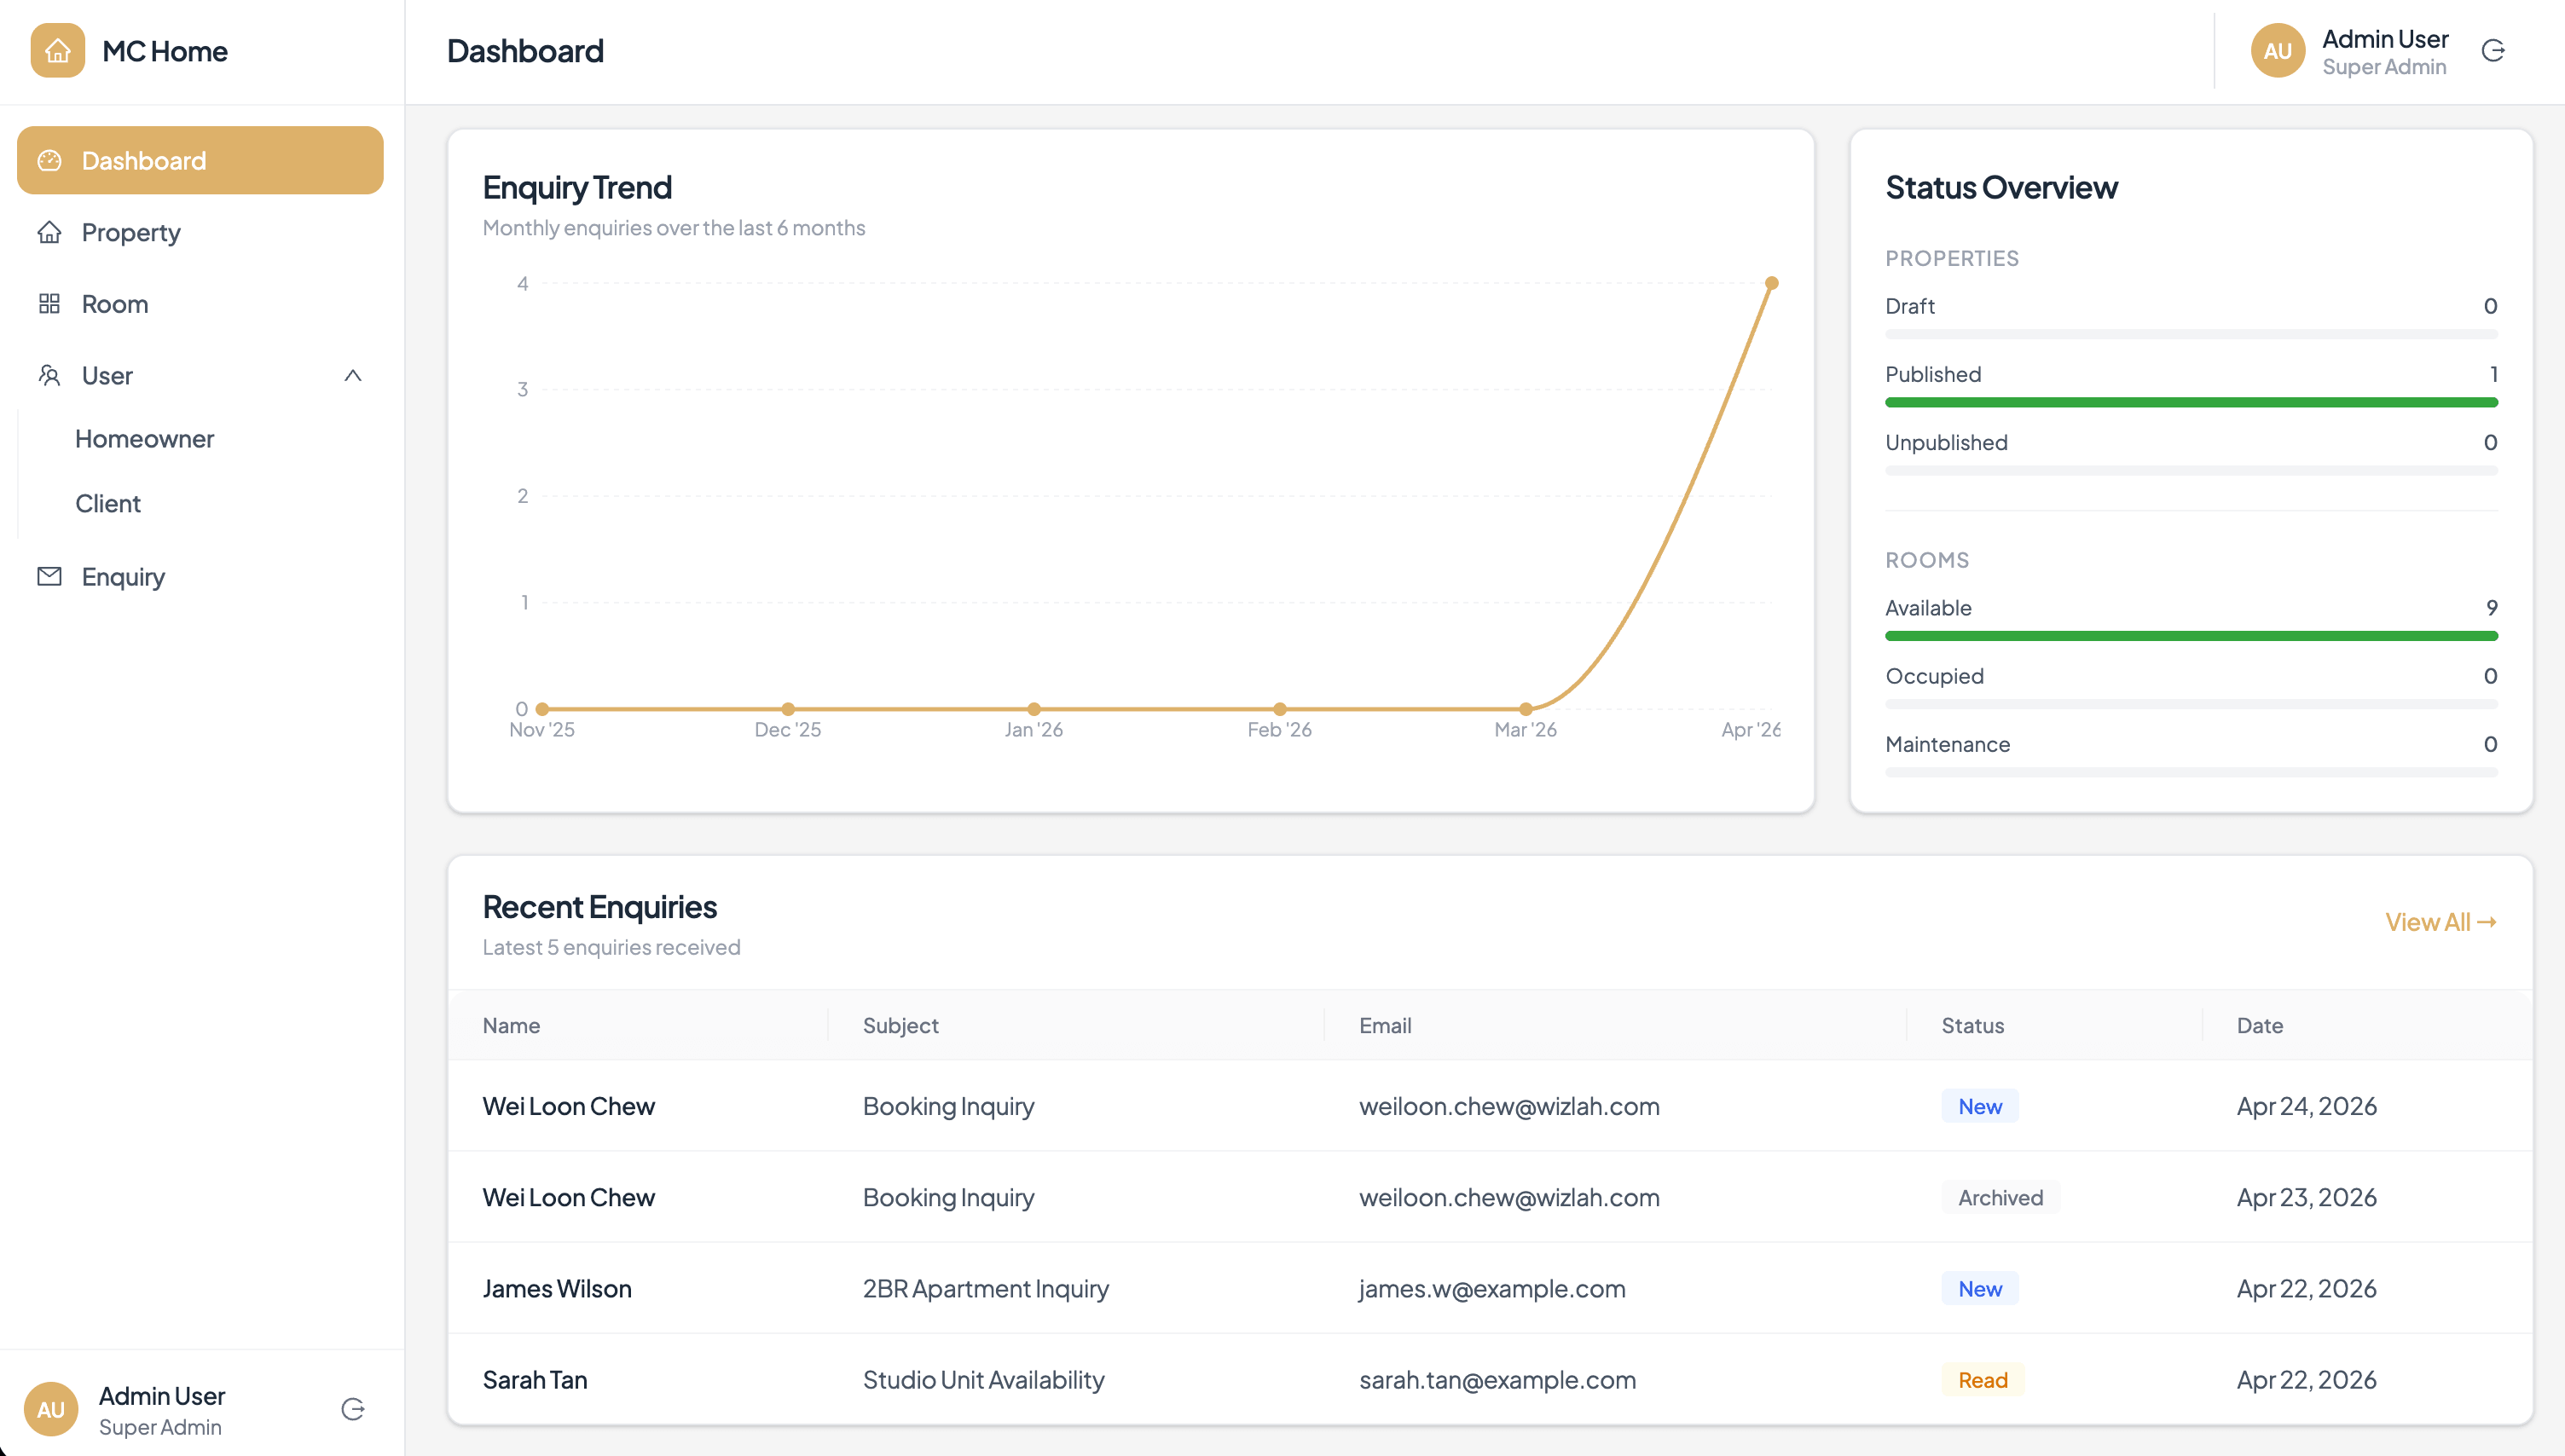This screenshot has height=1456, width=2565.
Task: Click the AU avatar in top header
Action: tap(2277, 51)
